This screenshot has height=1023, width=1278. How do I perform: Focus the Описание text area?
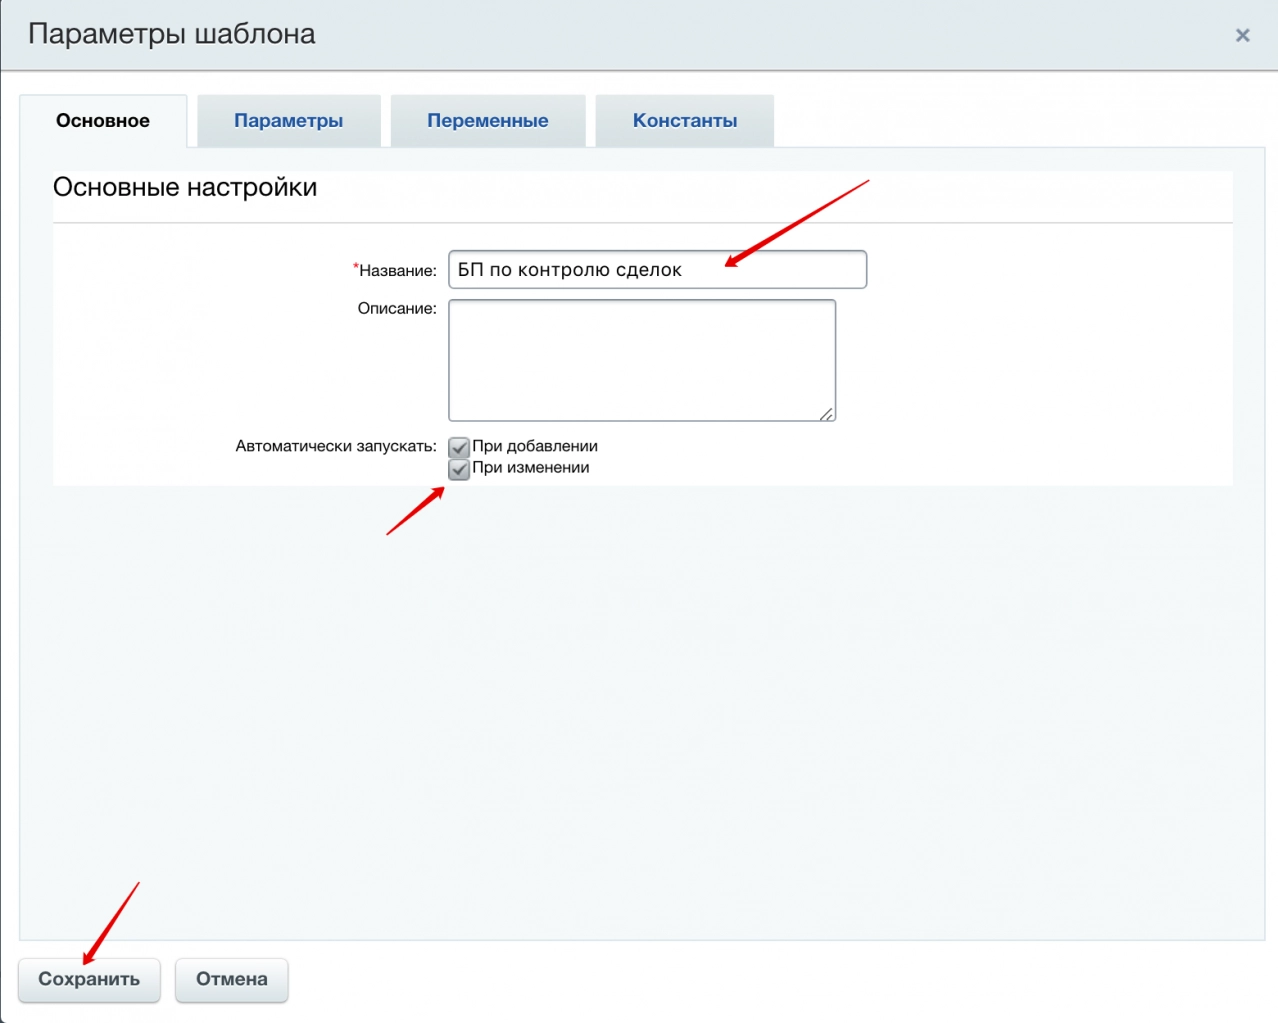(641, 360)
